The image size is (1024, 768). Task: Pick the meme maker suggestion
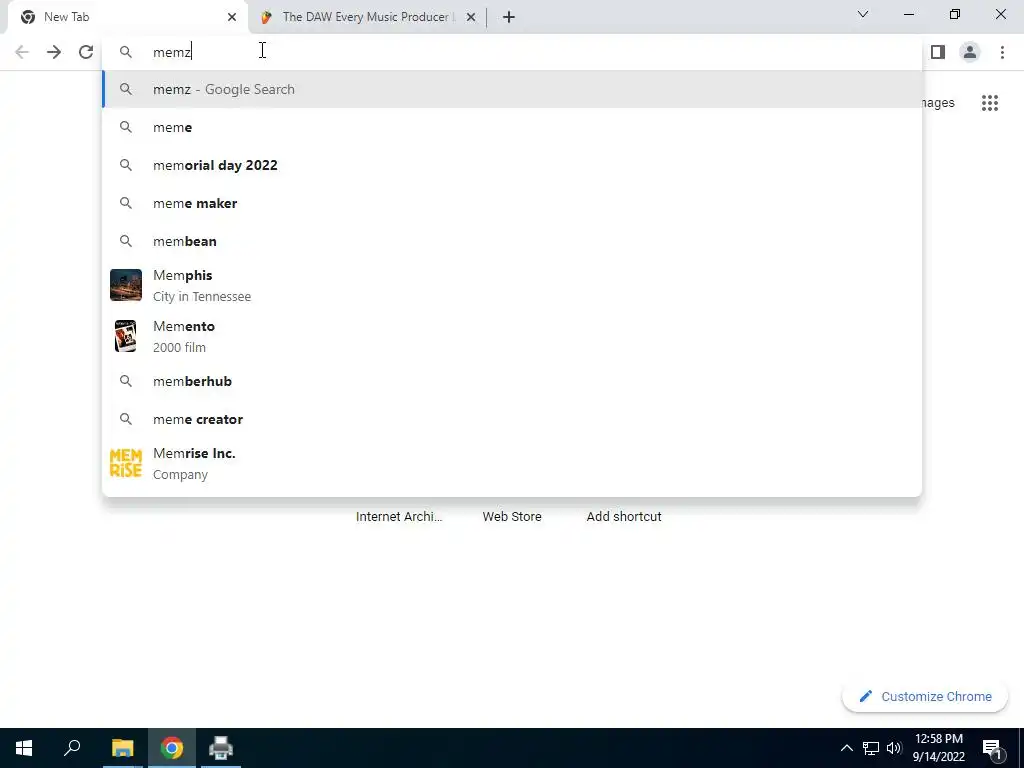pos(512,203)
